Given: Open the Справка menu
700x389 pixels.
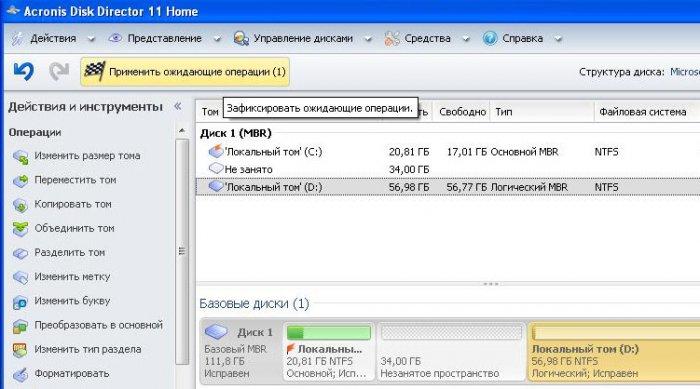Looking at the screenshot, I should tap(522, 38).
